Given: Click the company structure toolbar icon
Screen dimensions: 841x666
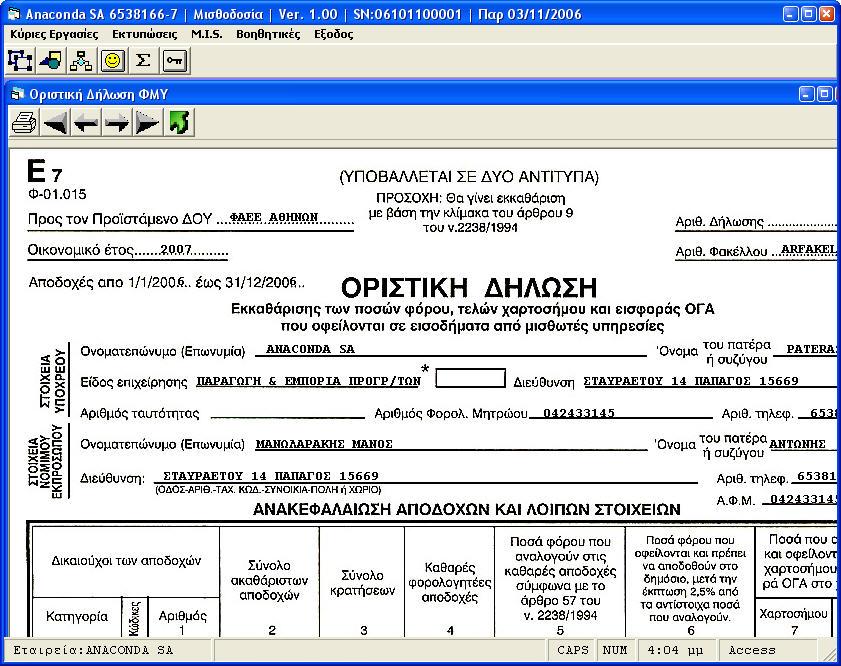Looking at the screenshot, I should tap(20, 60).
